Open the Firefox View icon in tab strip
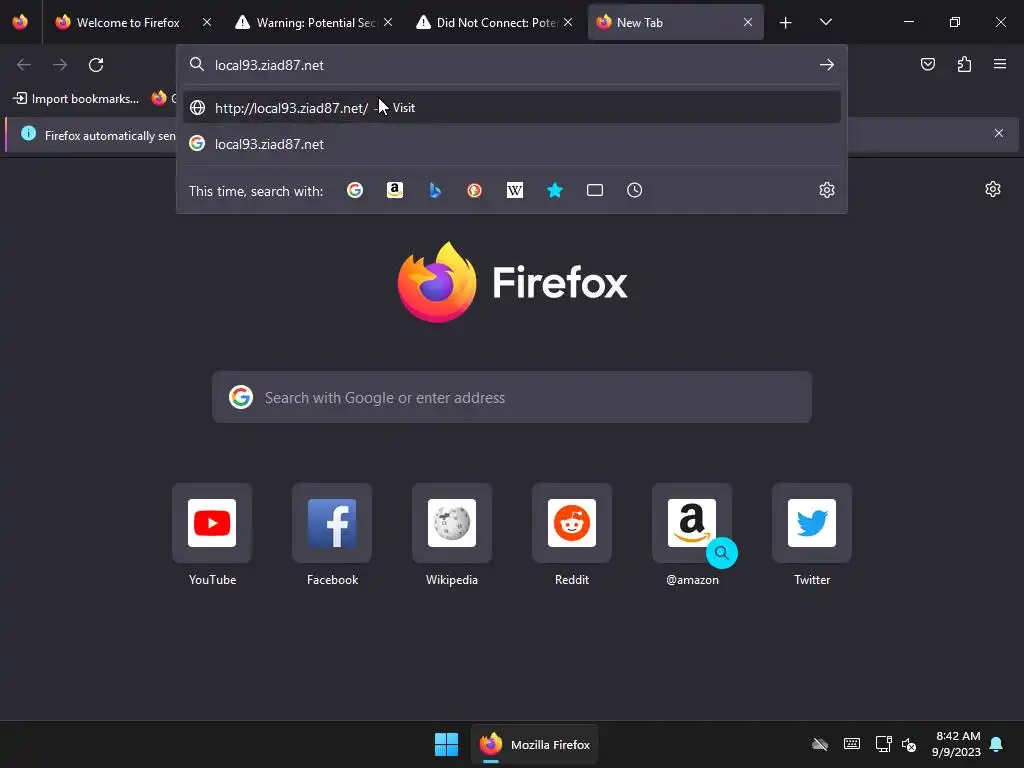 (20, 22)
